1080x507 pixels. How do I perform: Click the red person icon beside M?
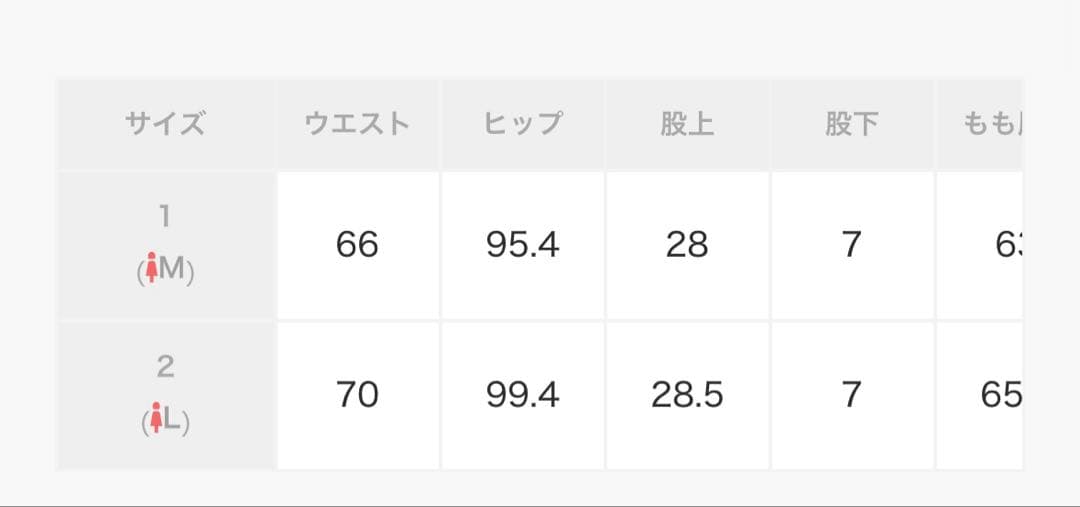(151, 270)
